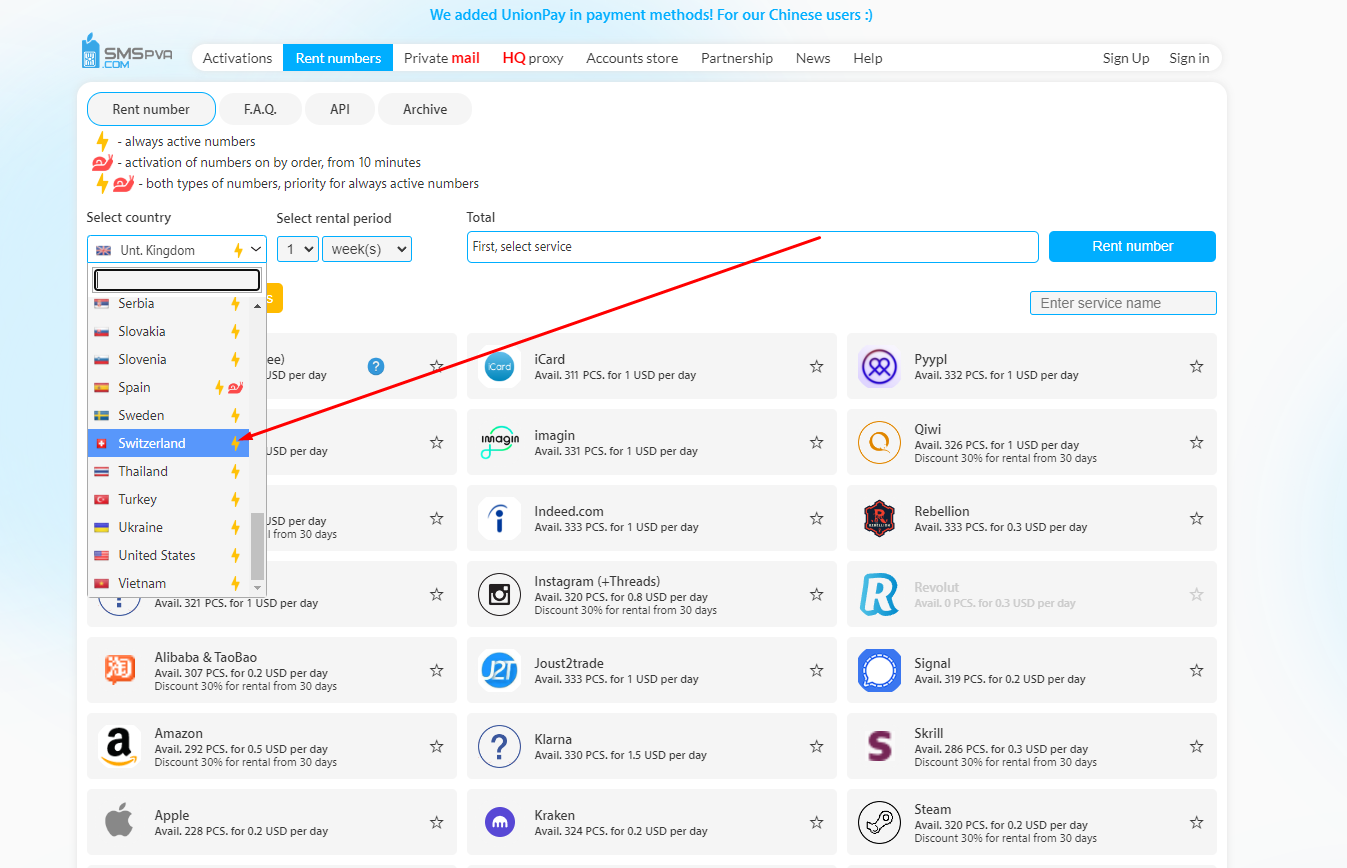The height and width of the screenshot is (868, 1347).
Task: Choose Switzerland from the country list
Action: (x=168, y=443)
